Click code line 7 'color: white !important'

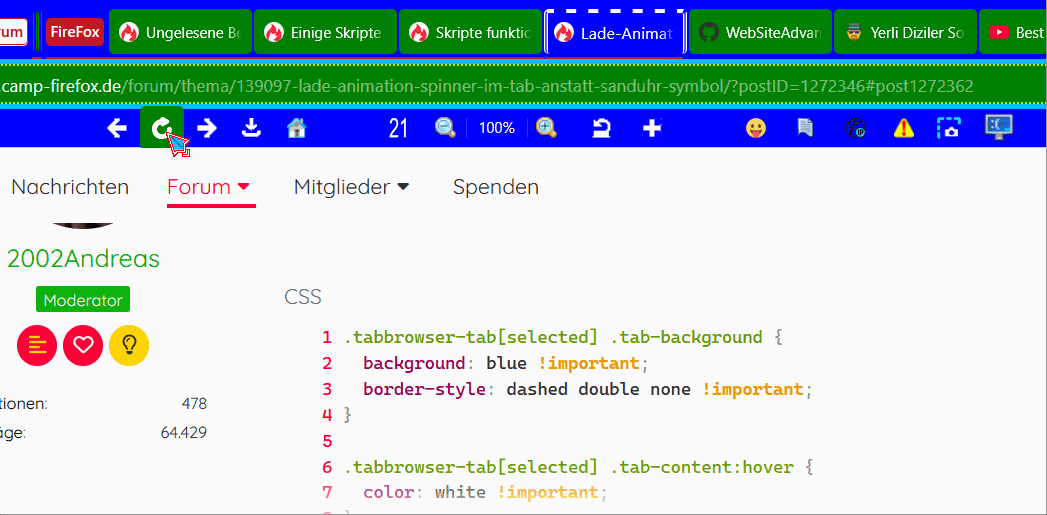[486, 493]
